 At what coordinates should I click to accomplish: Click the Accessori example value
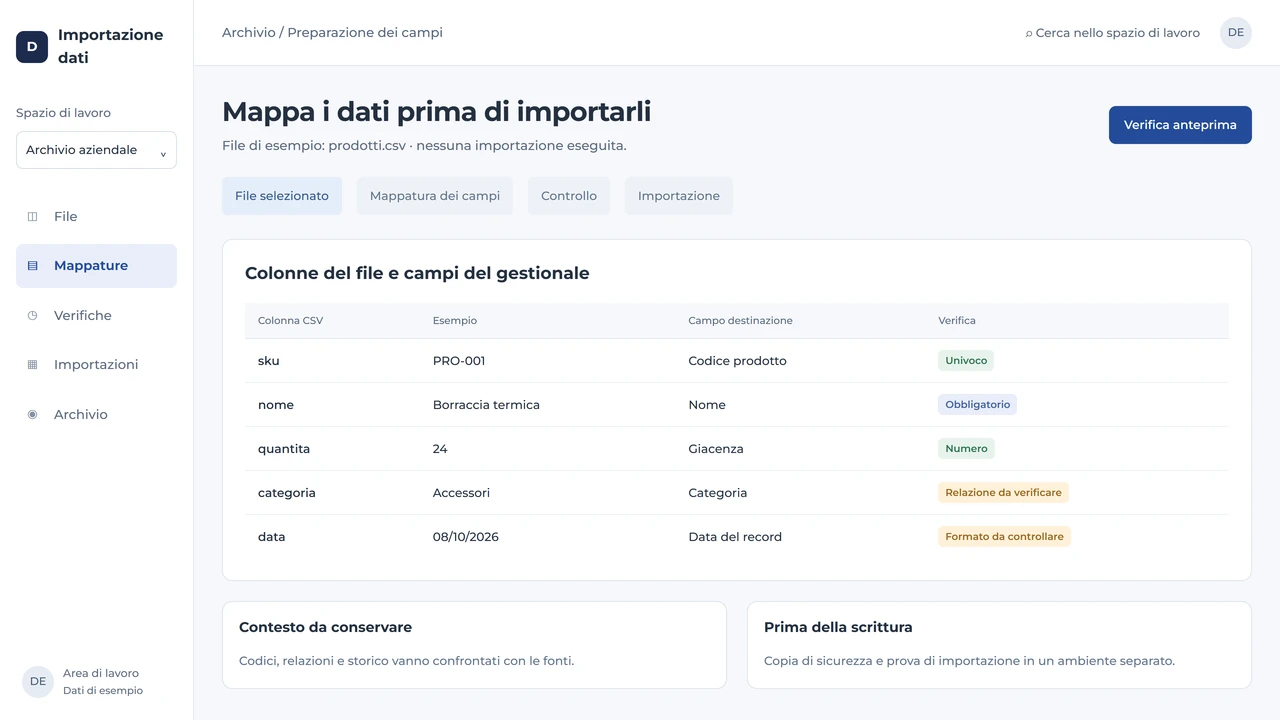tap(461, 493)
